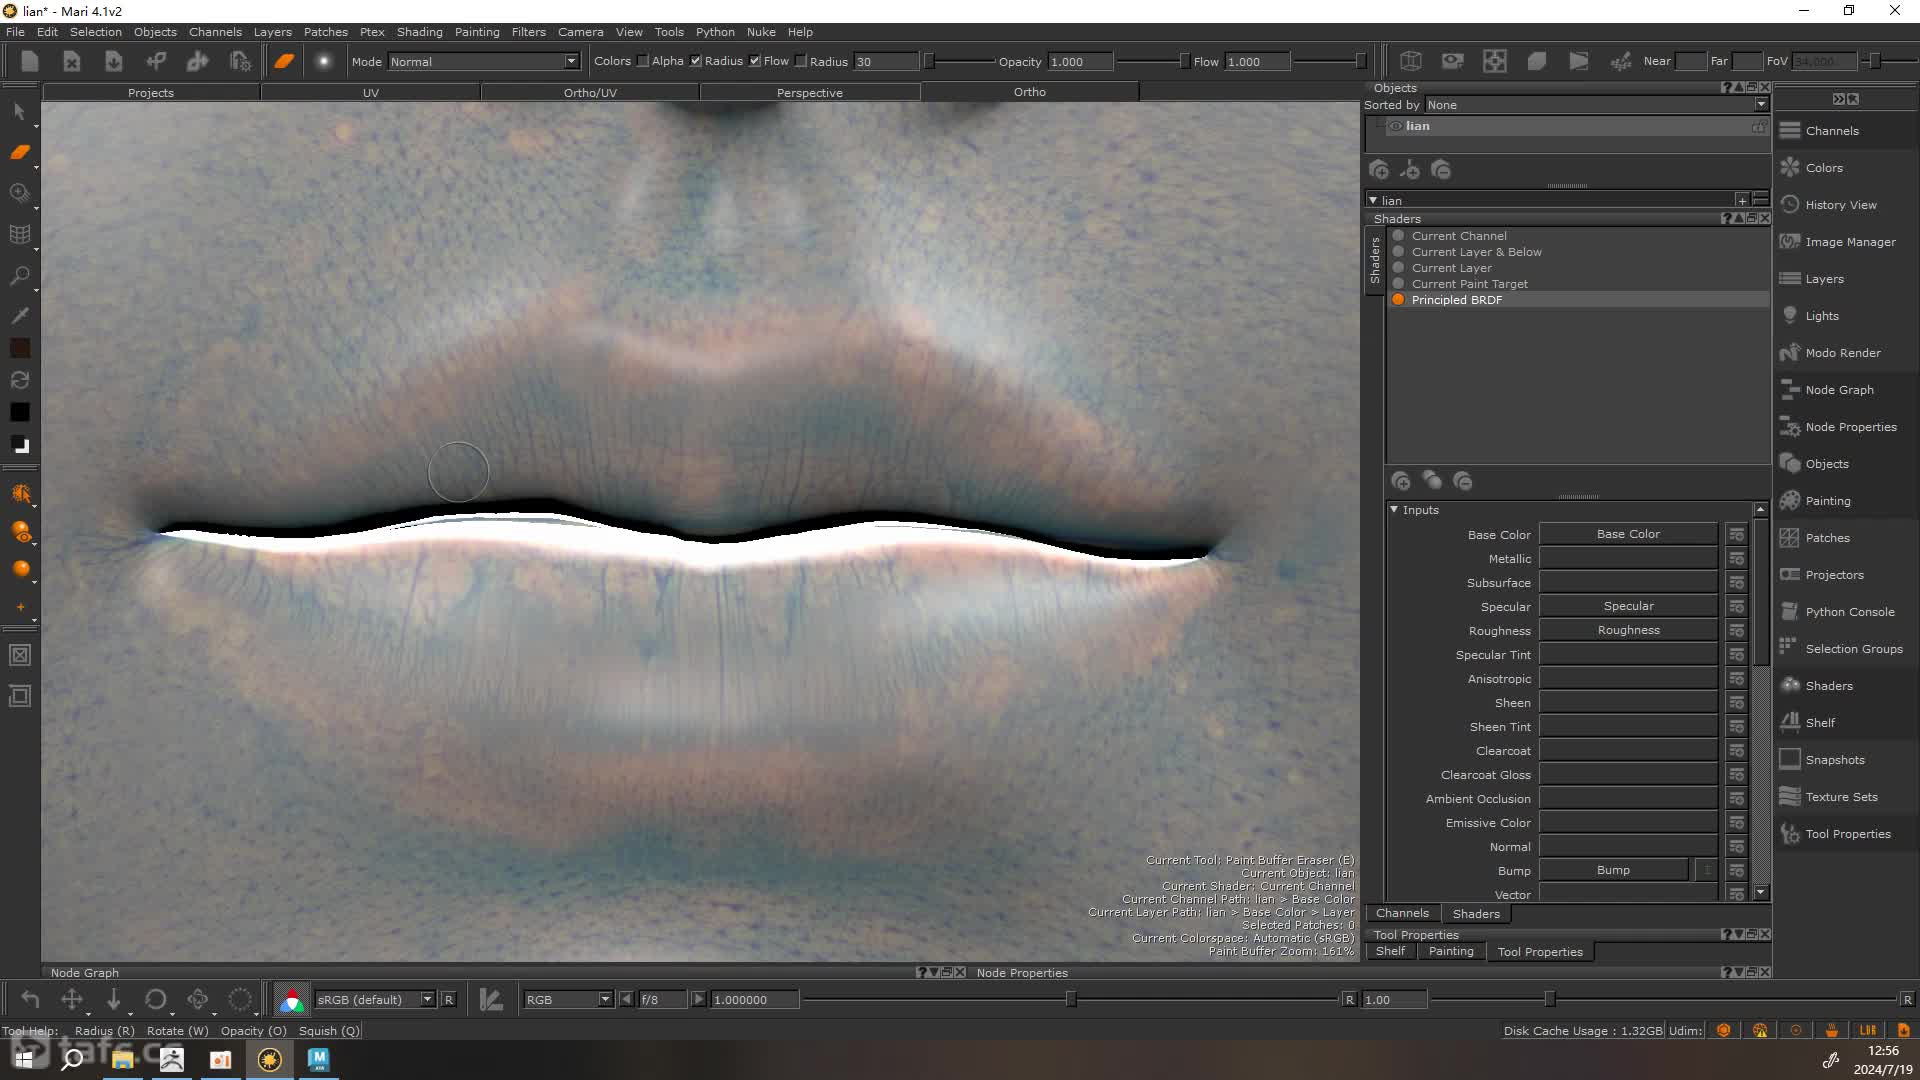Open the sRGB (default) colorspace dropdown
The width and height of the screenshot is (1920, 1080).
pos(375,999)
